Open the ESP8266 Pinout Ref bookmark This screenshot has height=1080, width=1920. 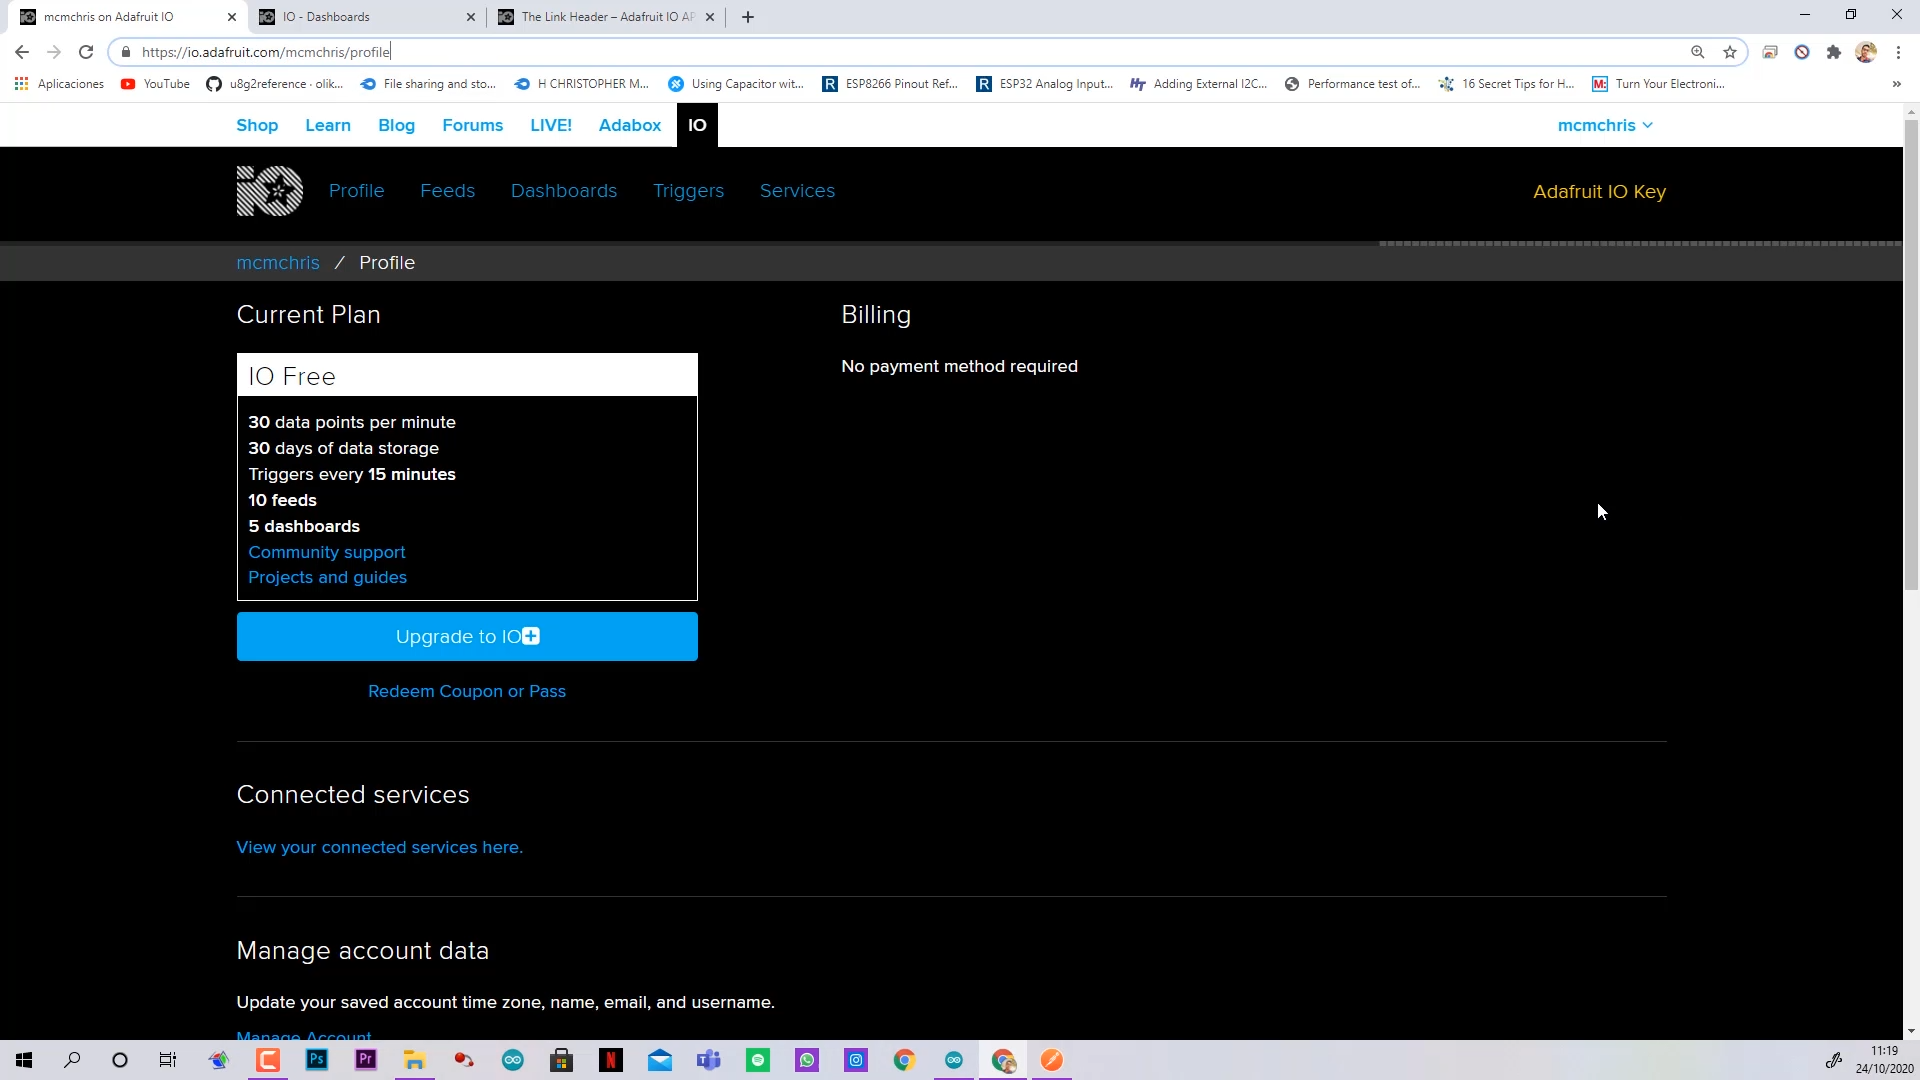click(890, 84)
